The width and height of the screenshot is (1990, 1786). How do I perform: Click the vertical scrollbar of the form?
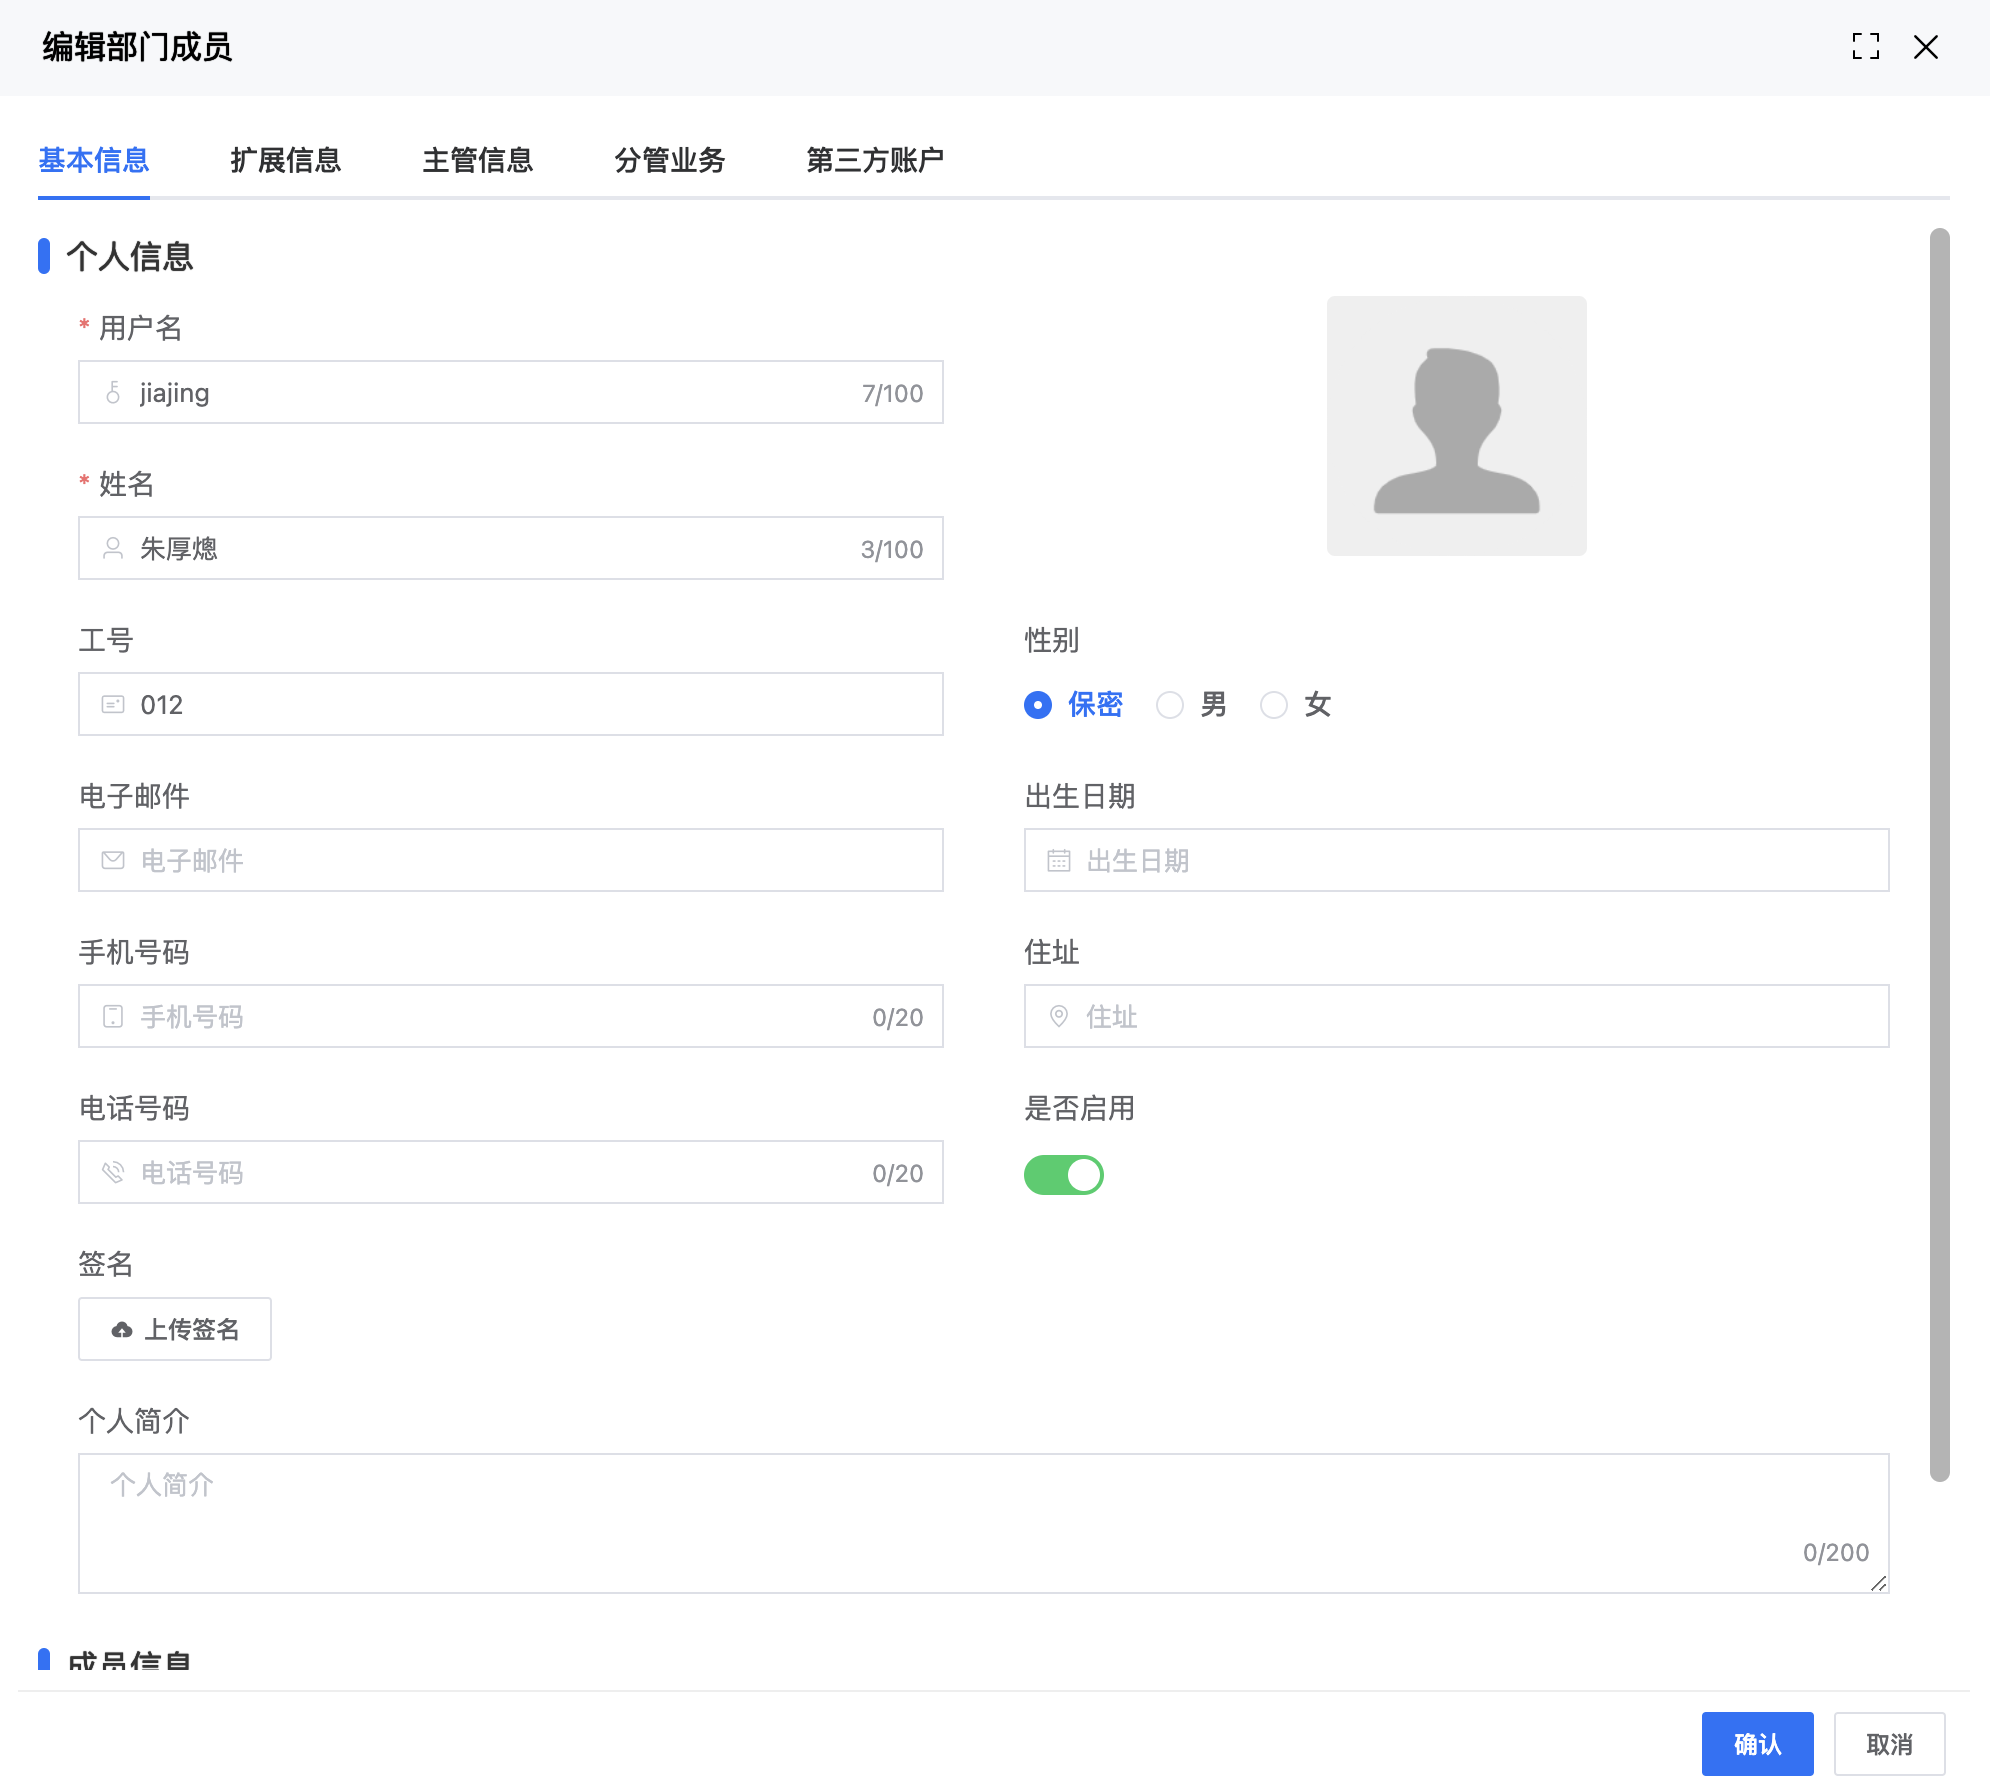point(1939,855)
